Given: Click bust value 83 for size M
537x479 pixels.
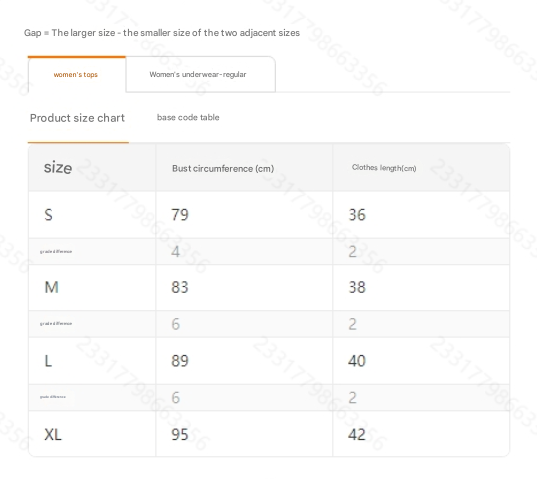Looking at the screenshot, I should click(180, 287).
